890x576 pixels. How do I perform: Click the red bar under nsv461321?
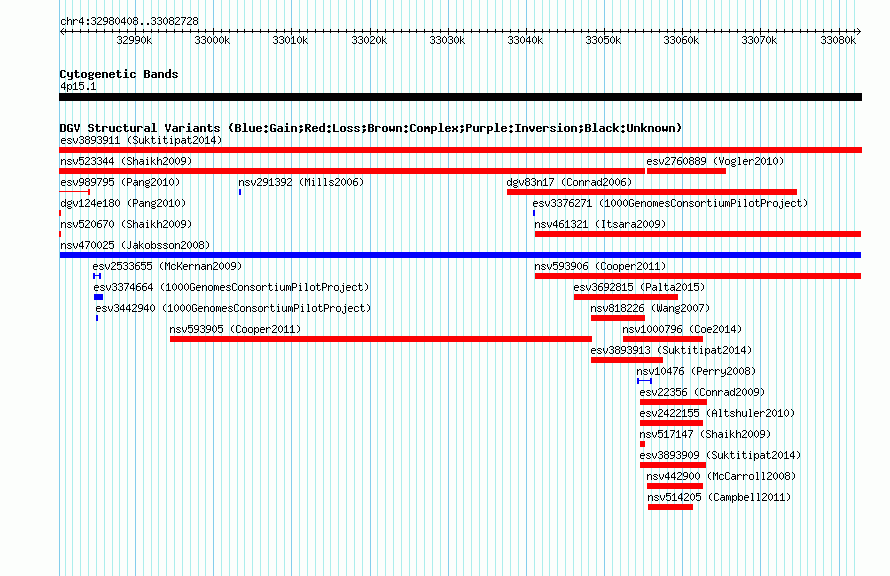pos(698,234)
